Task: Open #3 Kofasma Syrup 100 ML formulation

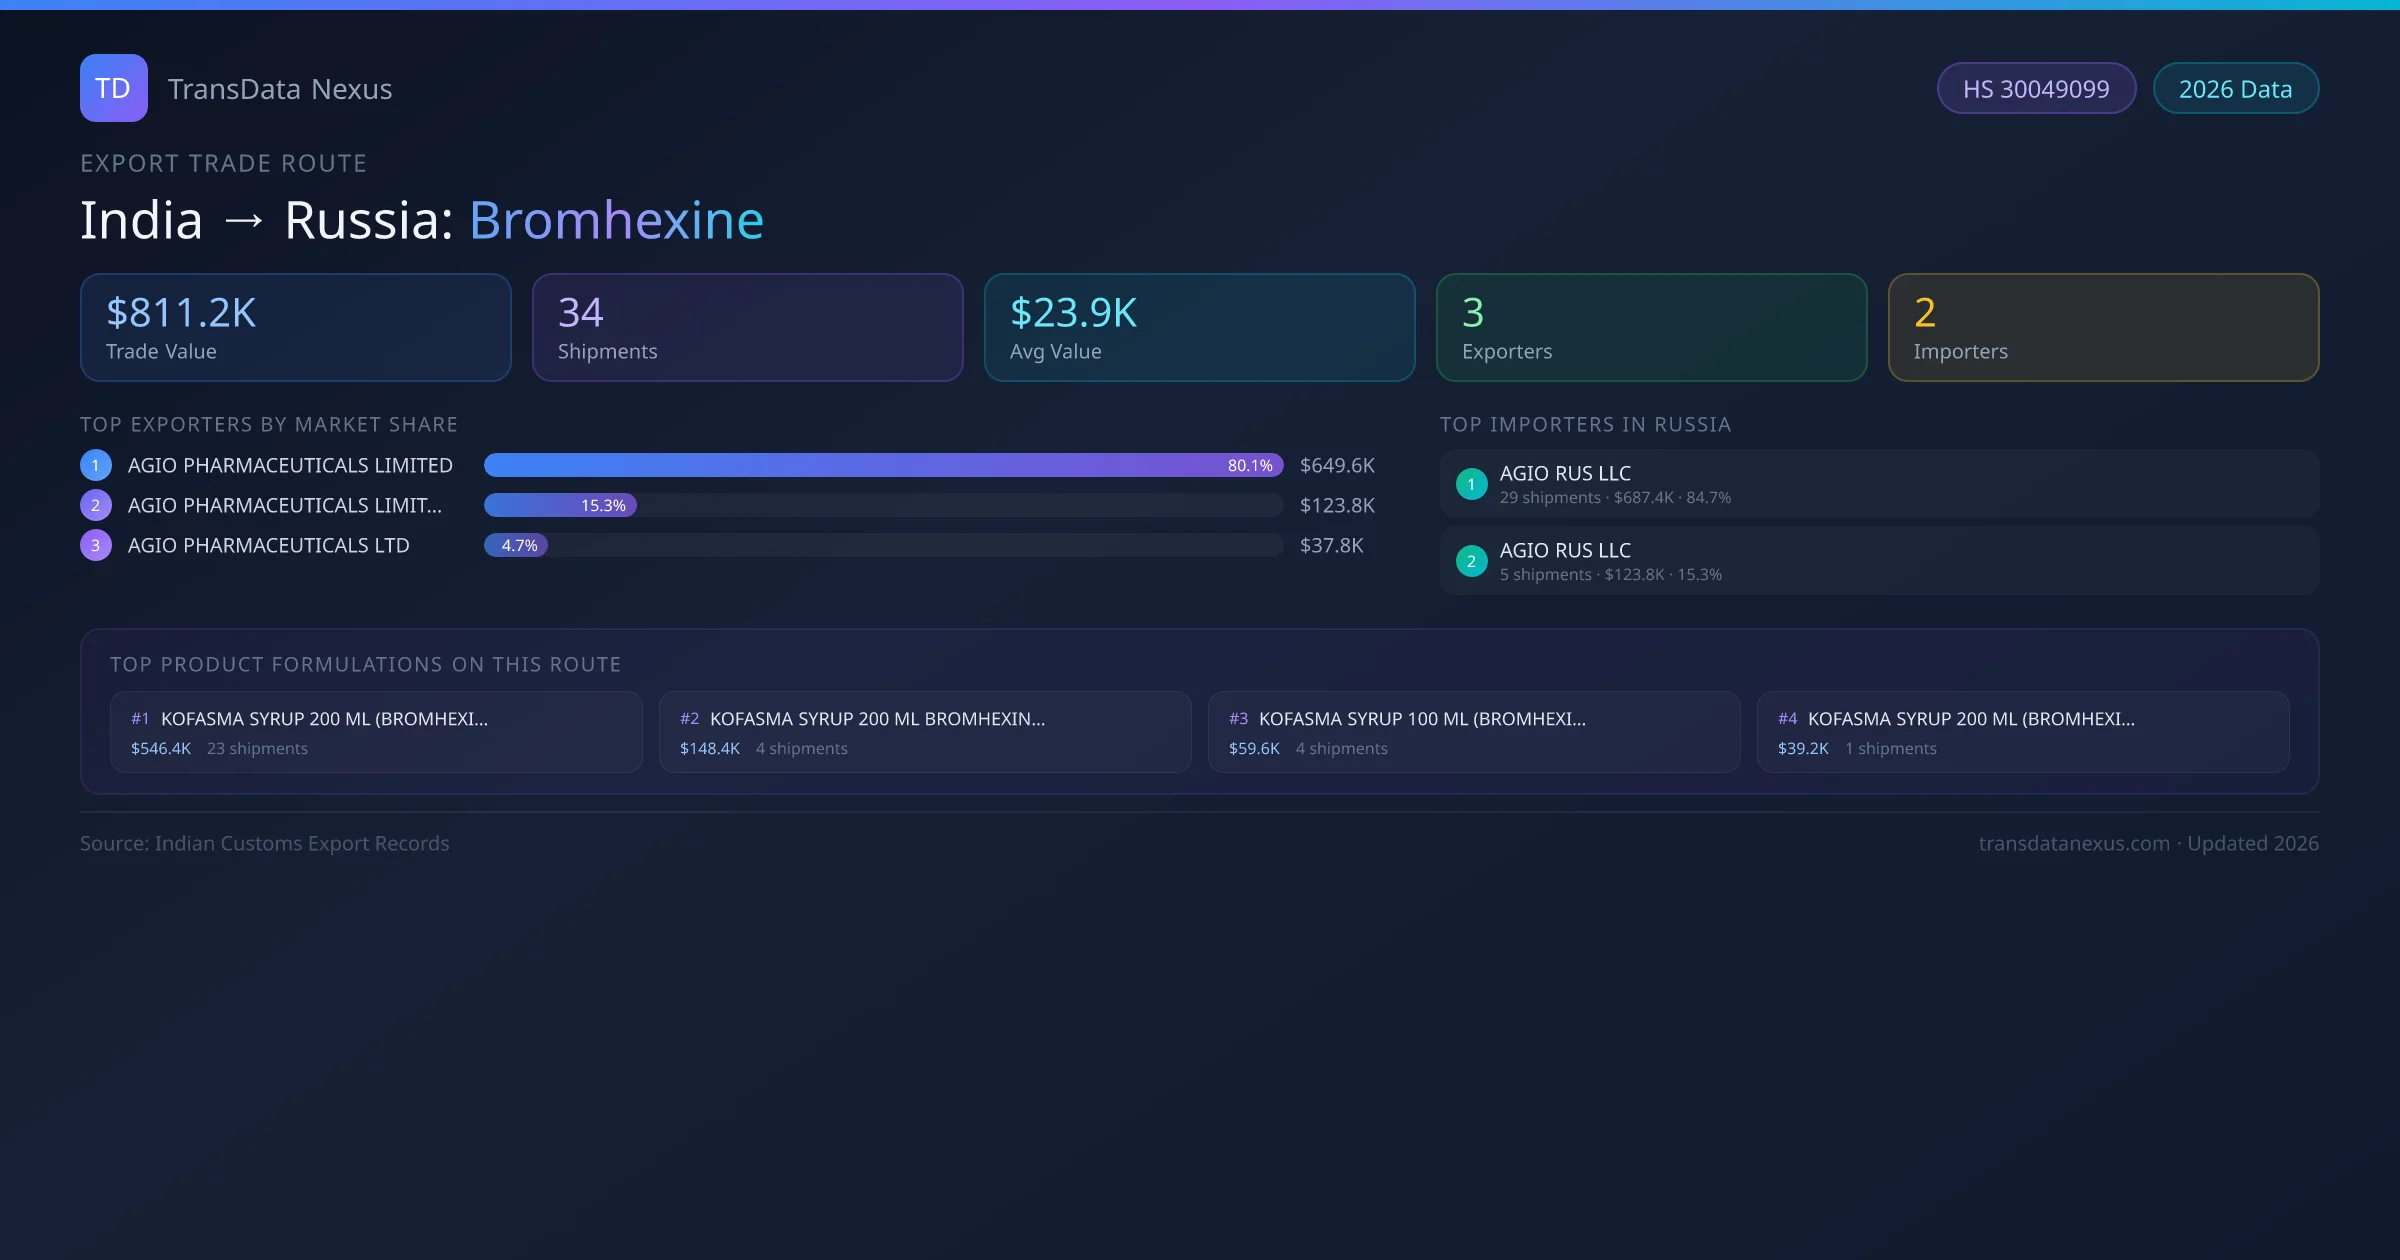Action: 1473,732
